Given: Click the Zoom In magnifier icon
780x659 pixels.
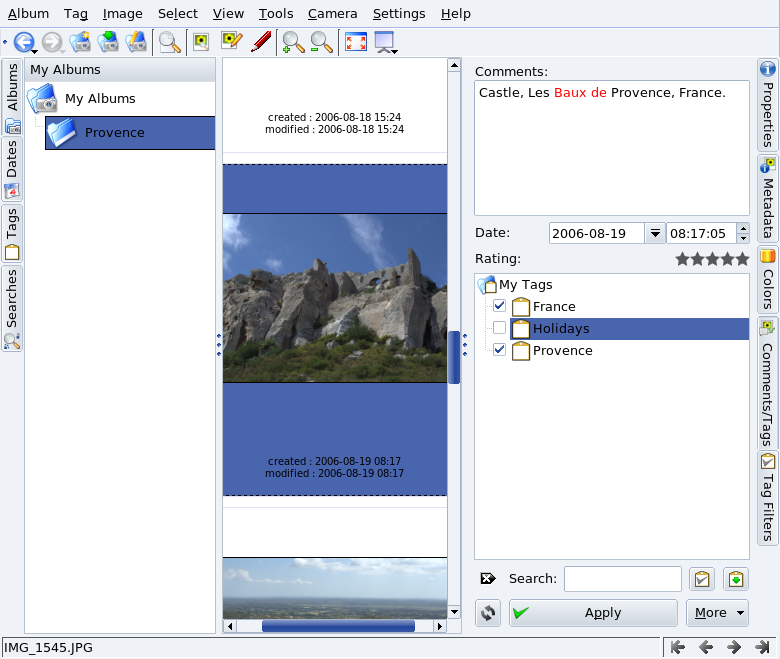Looking at the screenshot, I should 293,42.
